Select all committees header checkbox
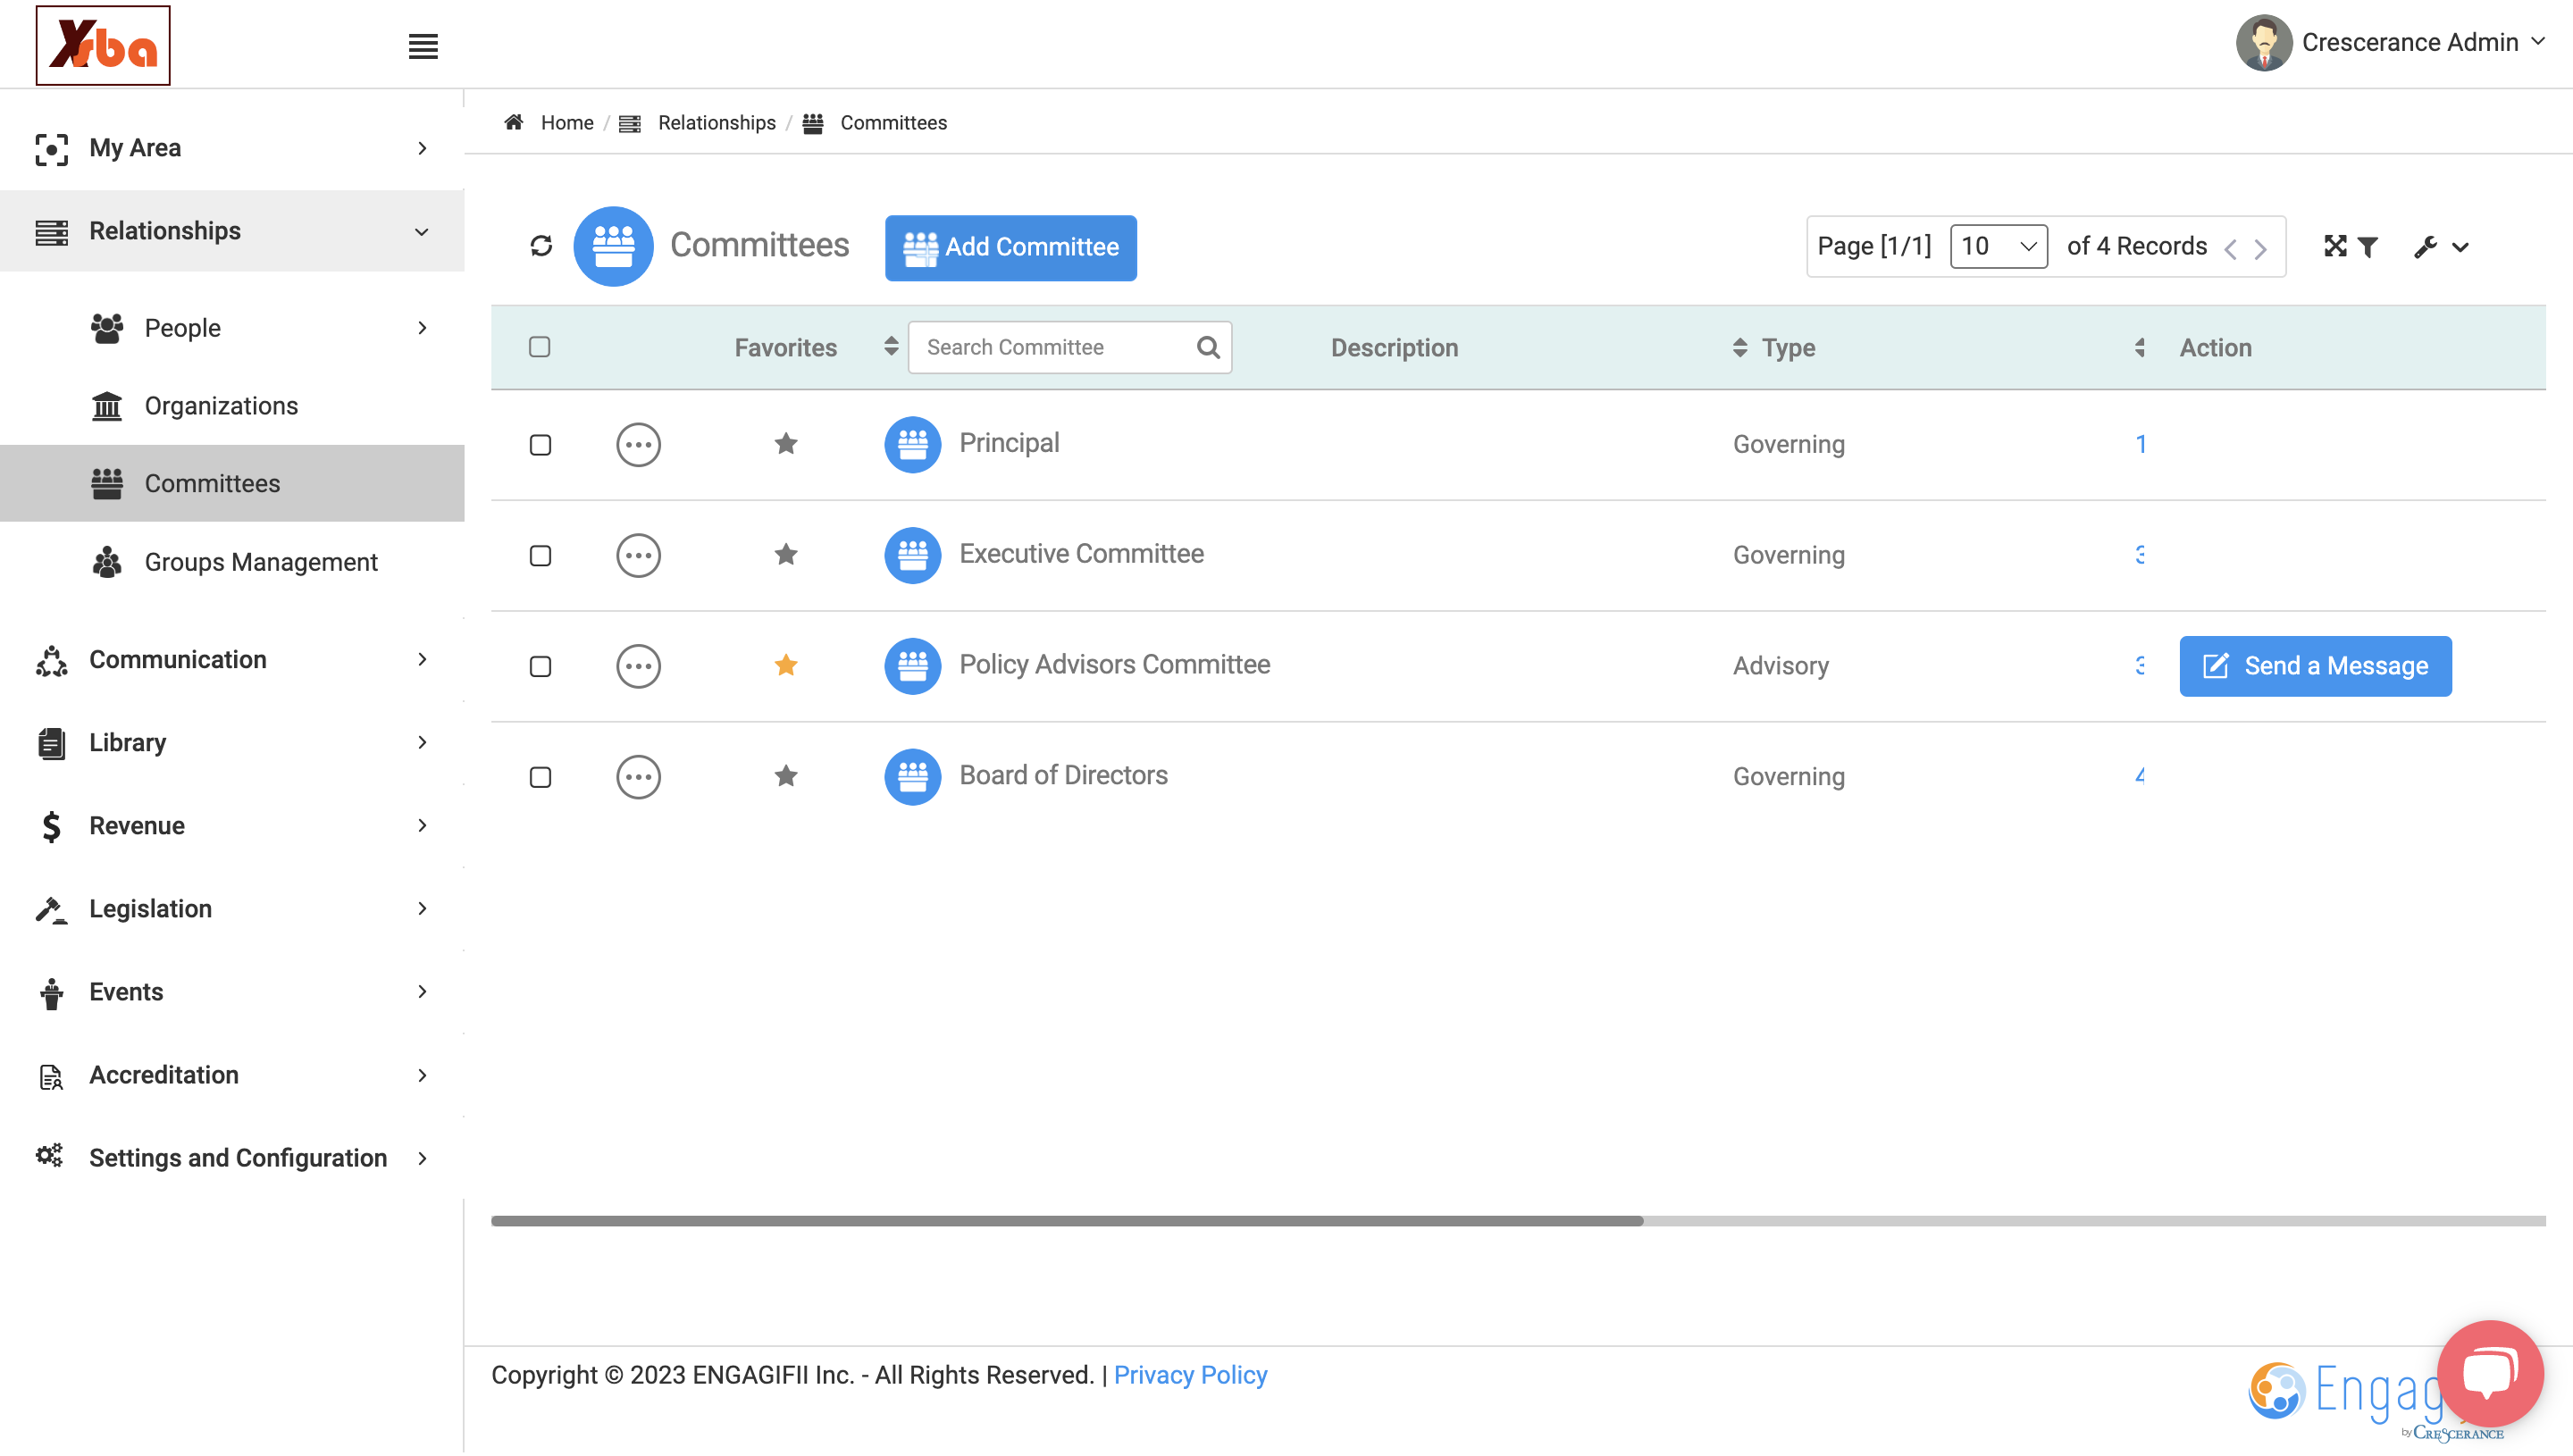2573x1456 pixels. [x=540, y=347]
